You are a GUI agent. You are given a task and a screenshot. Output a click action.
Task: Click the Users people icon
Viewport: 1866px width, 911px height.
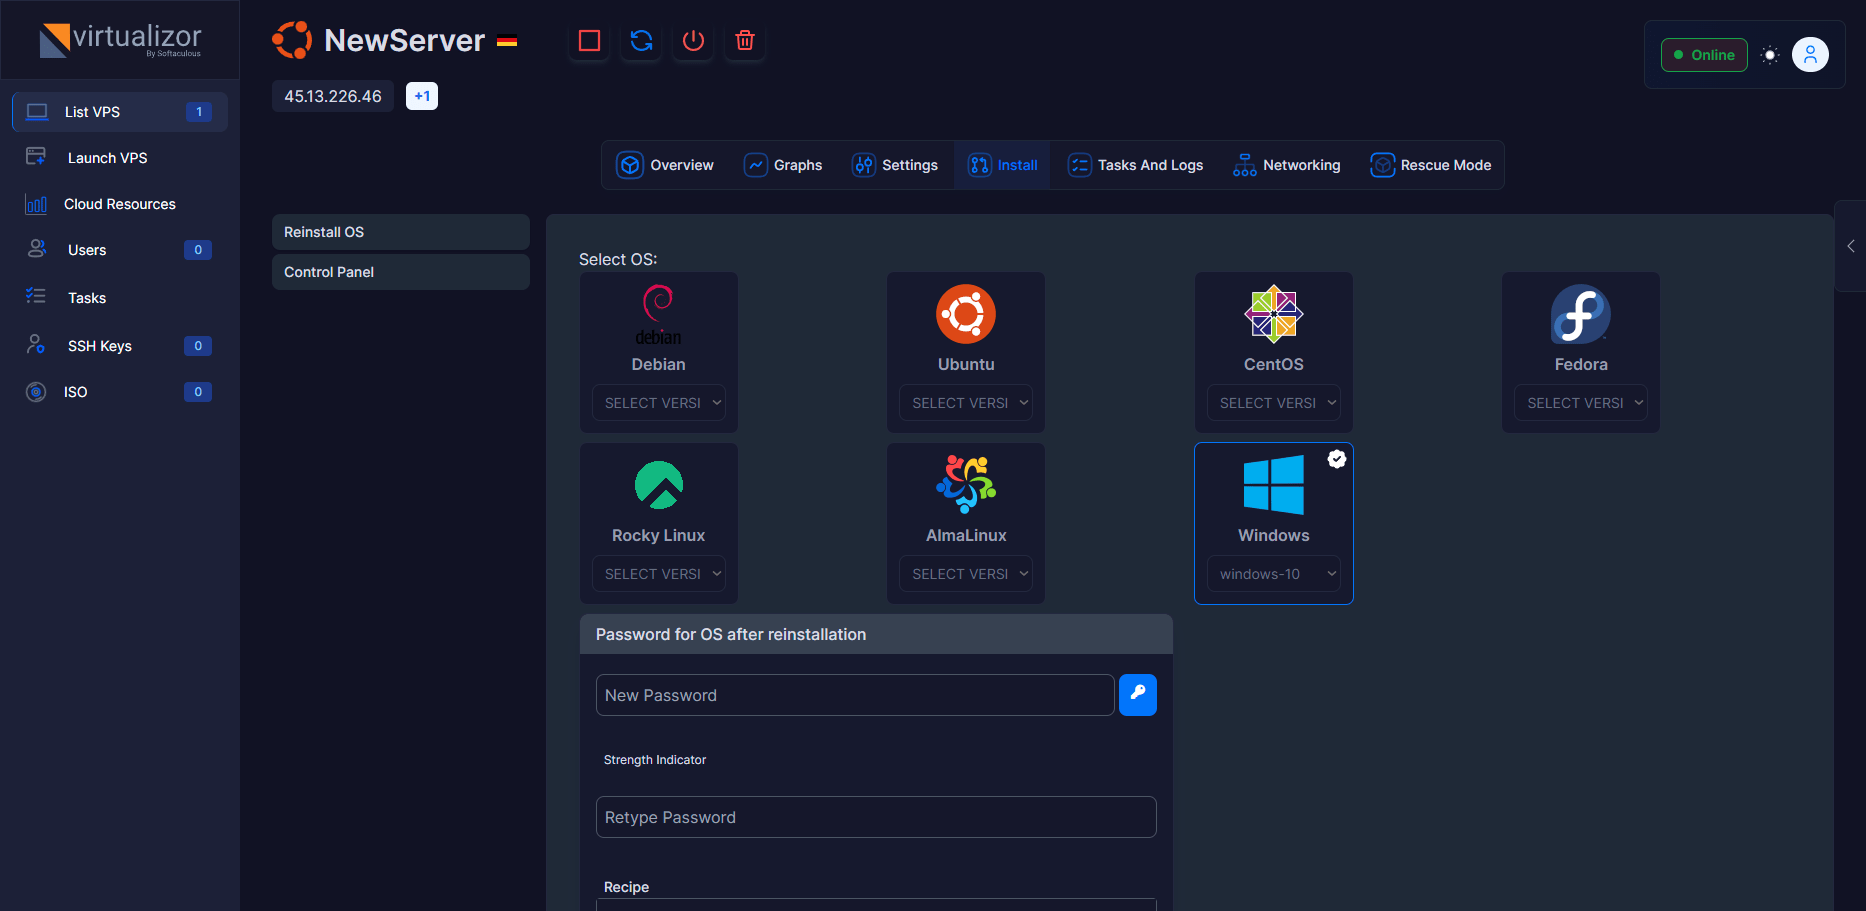point(36,249)
